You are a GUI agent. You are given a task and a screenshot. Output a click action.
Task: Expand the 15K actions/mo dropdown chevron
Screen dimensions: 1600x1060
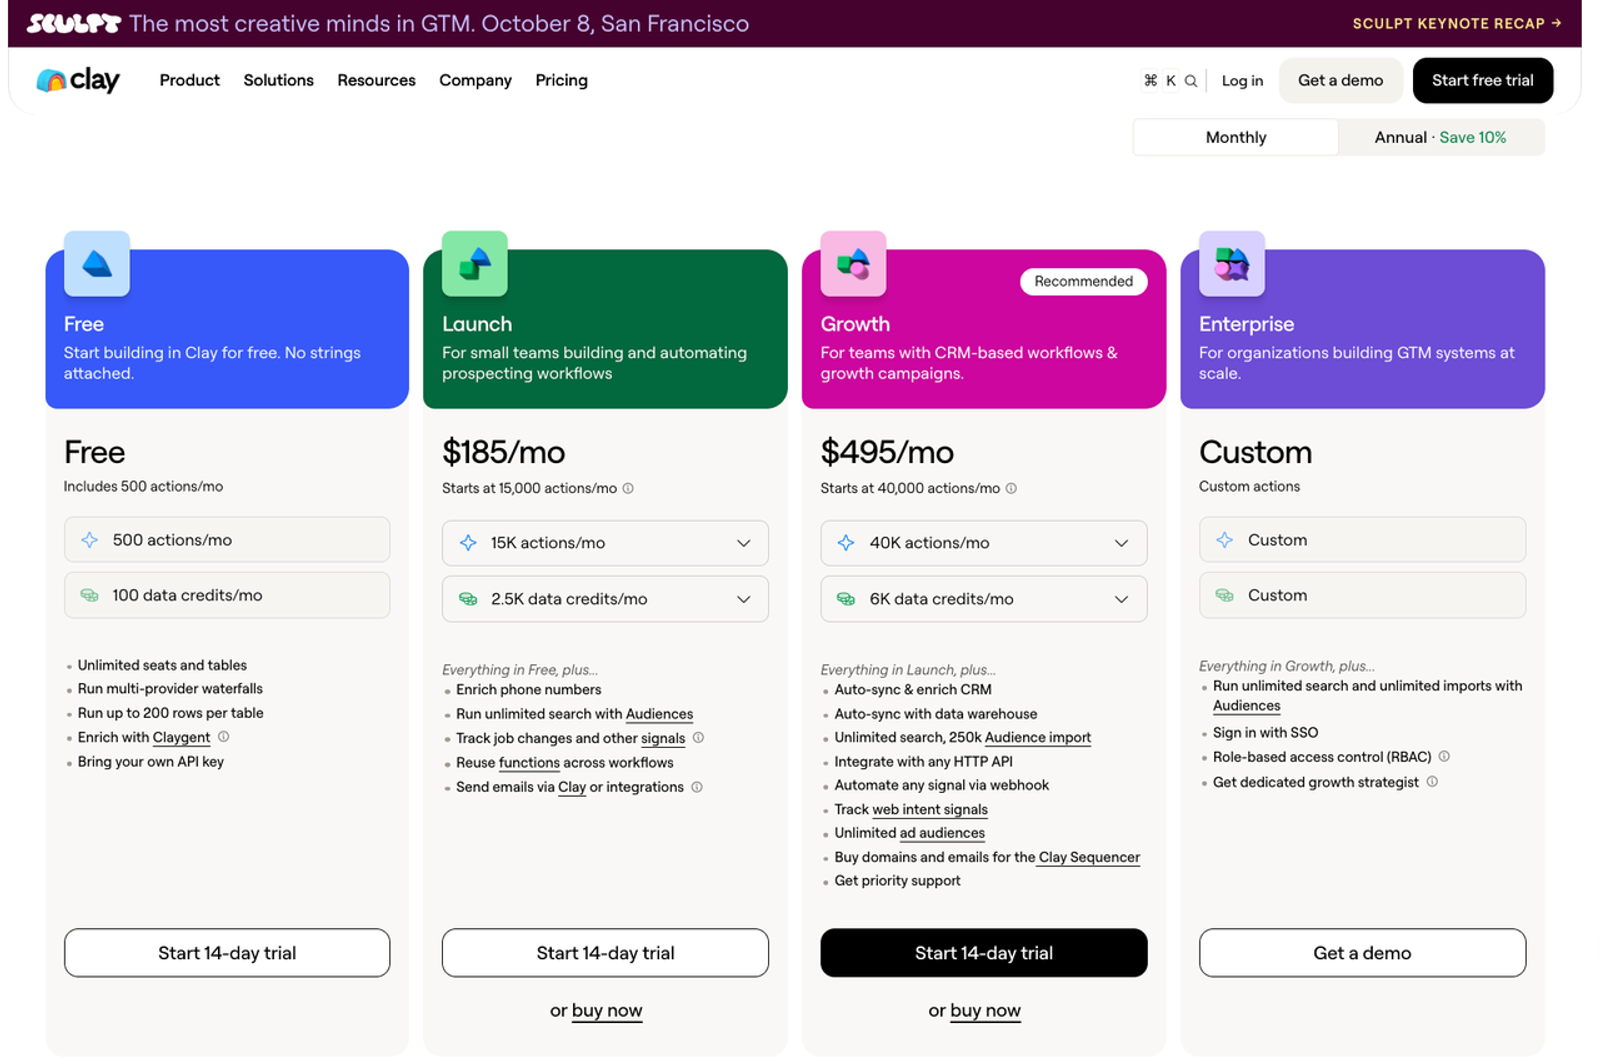(744, 543)
